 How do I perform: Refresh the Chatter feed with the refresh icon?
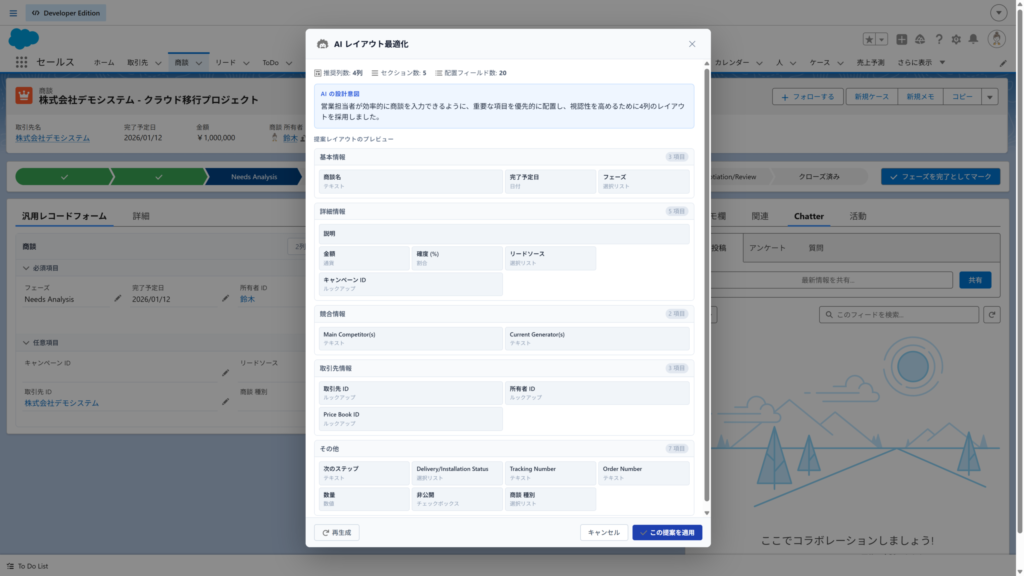(x=992, y=314)
